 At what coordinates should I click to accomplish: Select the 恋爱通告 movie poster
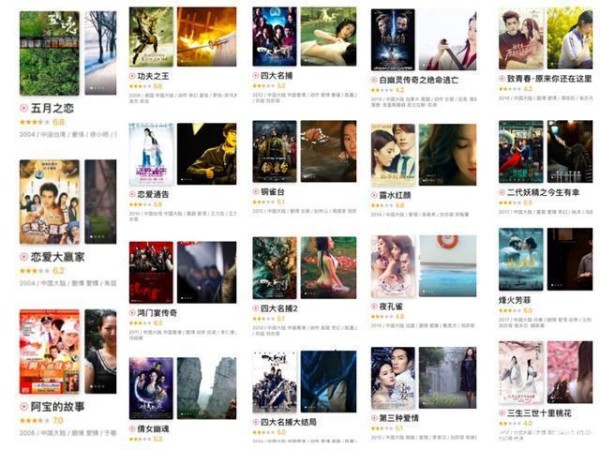(x=151, y=154)
